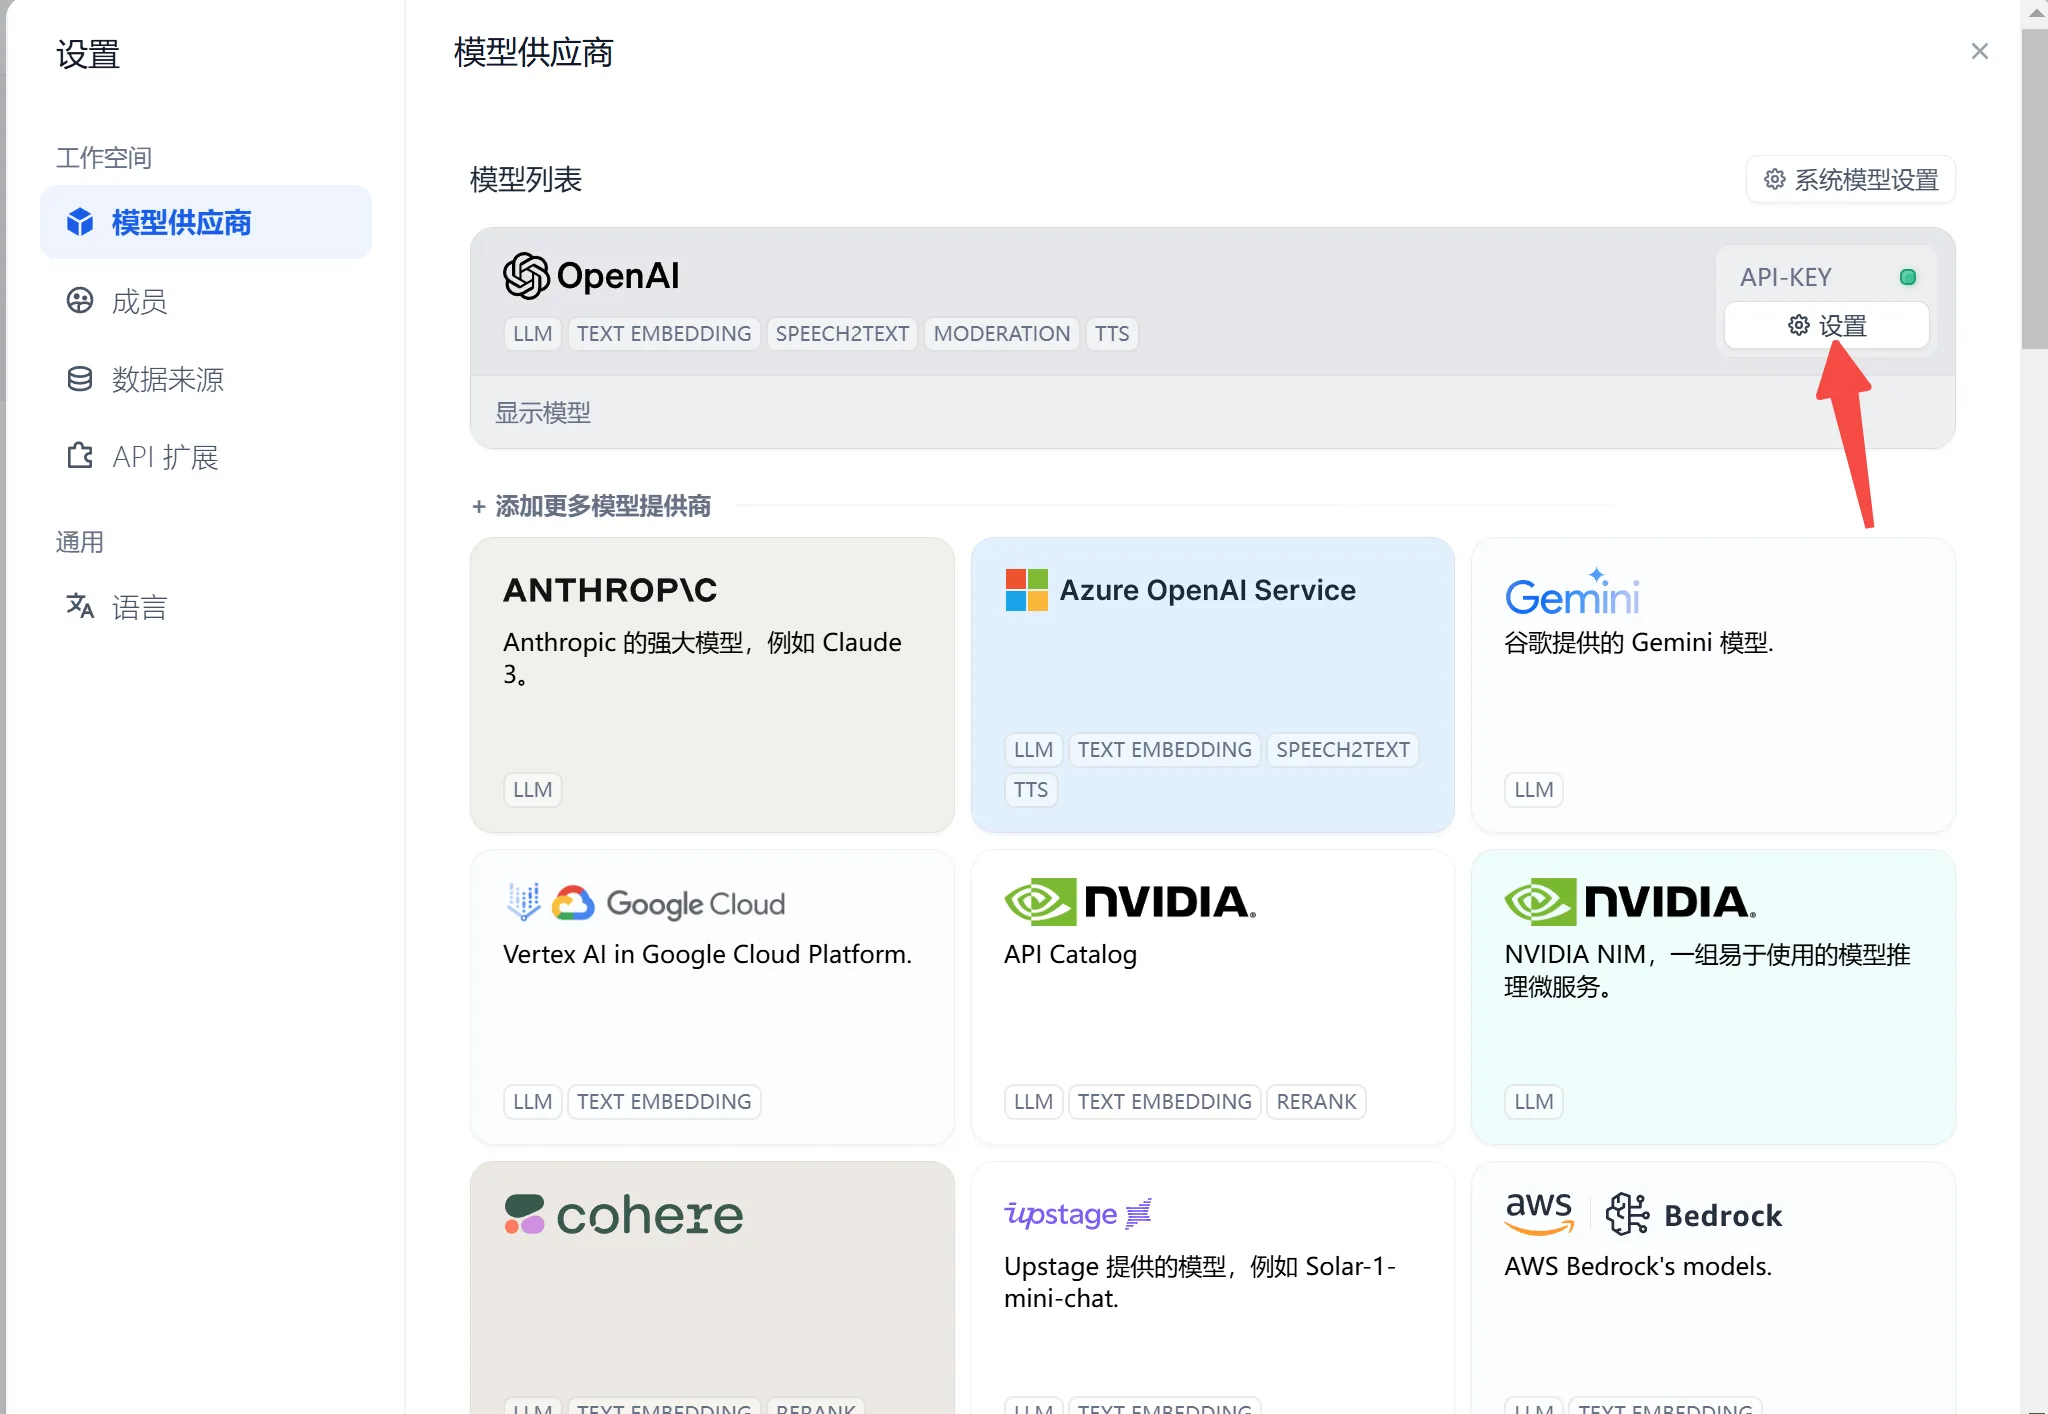Click the translate icon beside 语言
The image size is (2048, 1414).
(x=80, y=605)
